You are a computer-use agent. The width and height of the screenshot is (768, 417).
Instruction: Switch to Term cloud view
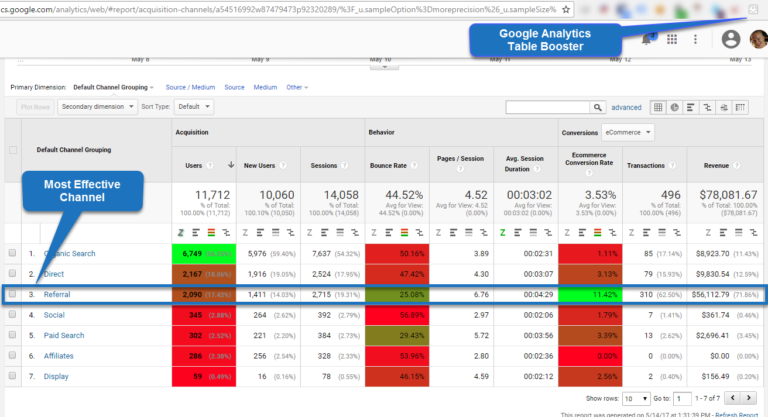[724, 107]
